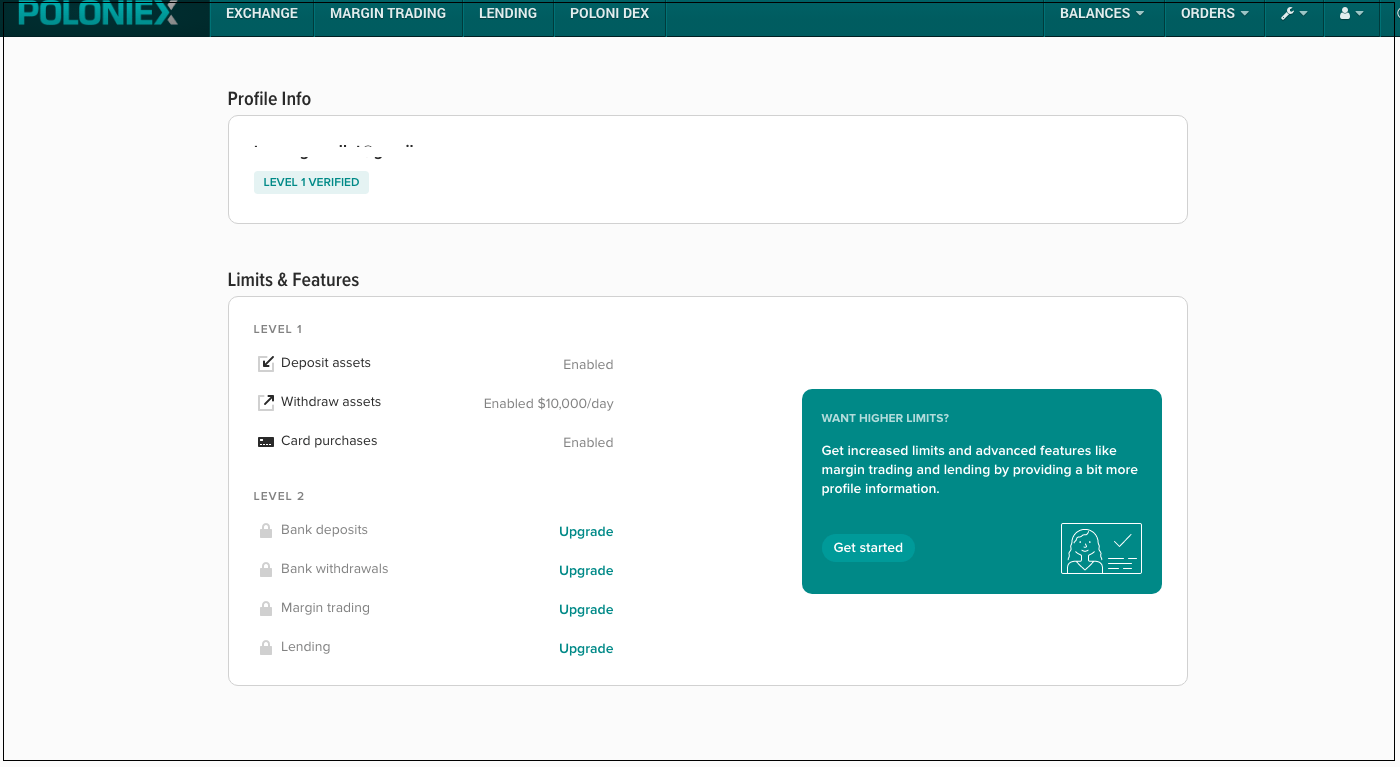Go to the Exchange tab

[262, 14]
